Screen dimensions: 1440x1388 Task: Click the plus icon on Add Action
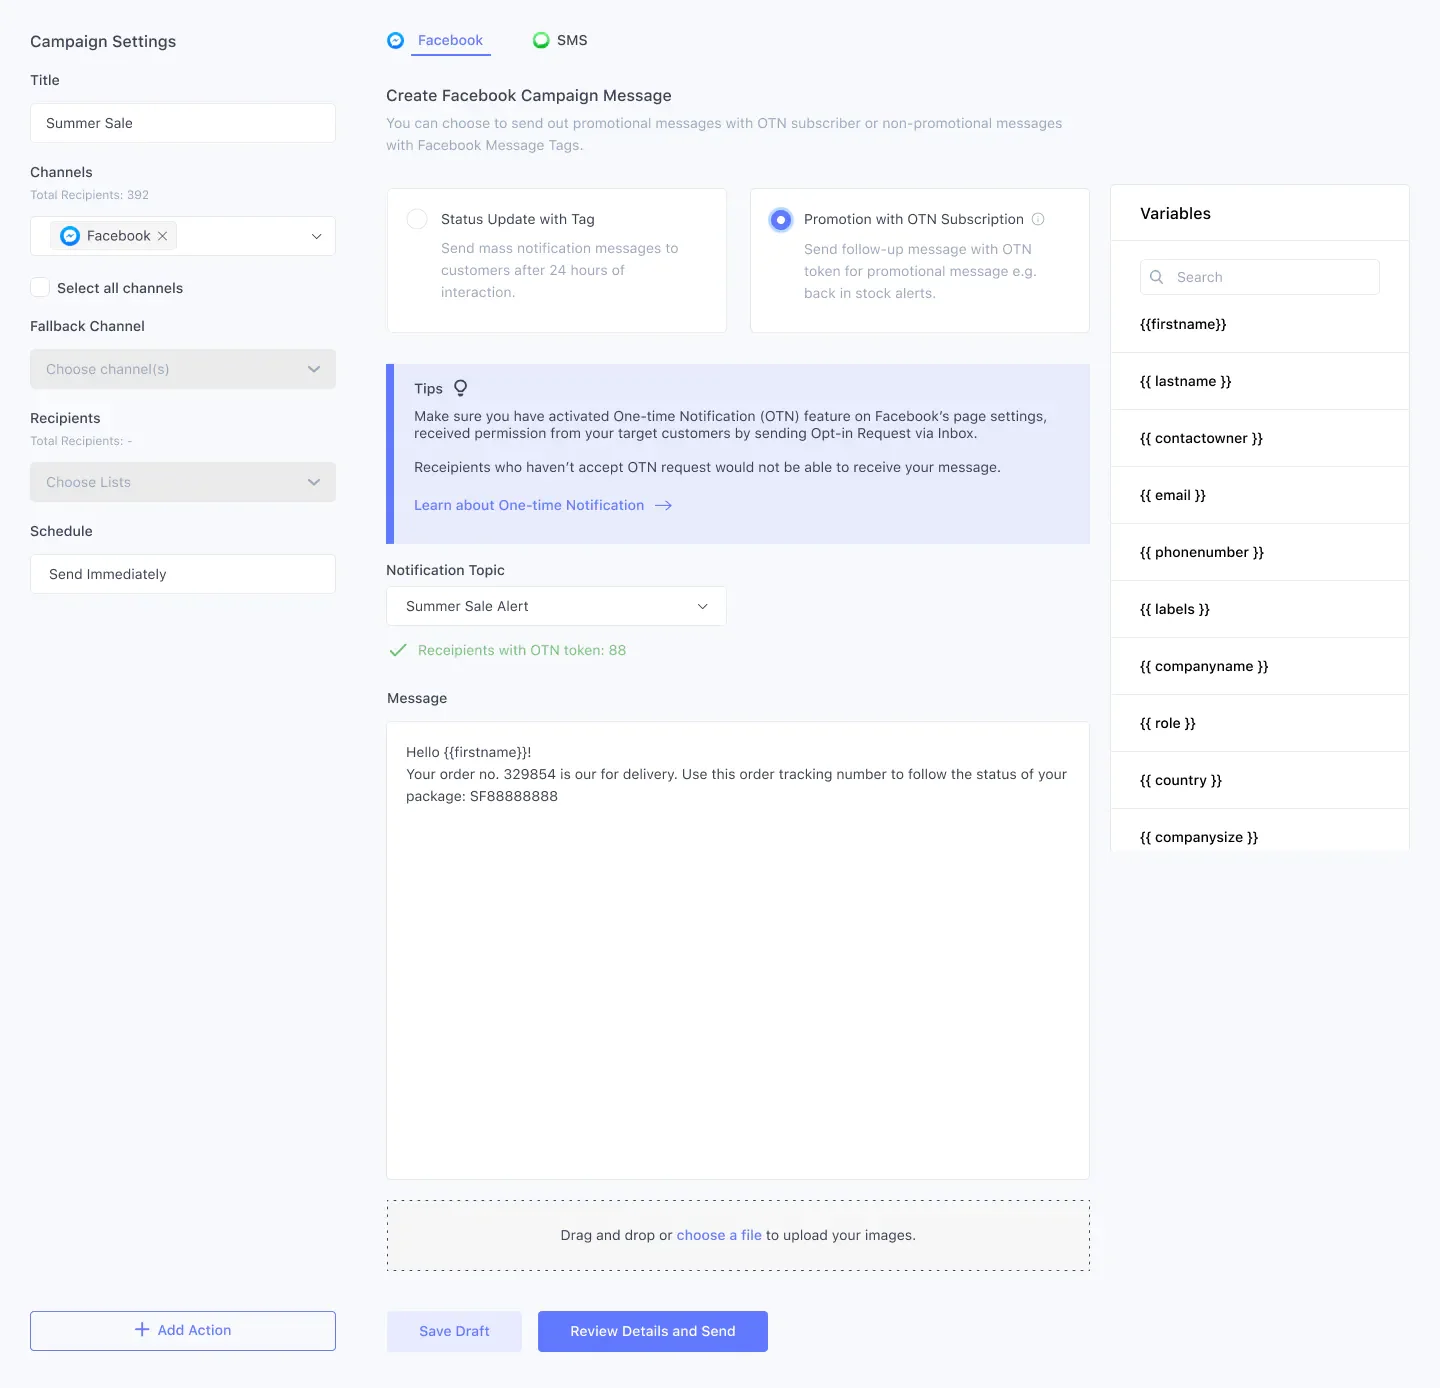tap(141, 1330)
